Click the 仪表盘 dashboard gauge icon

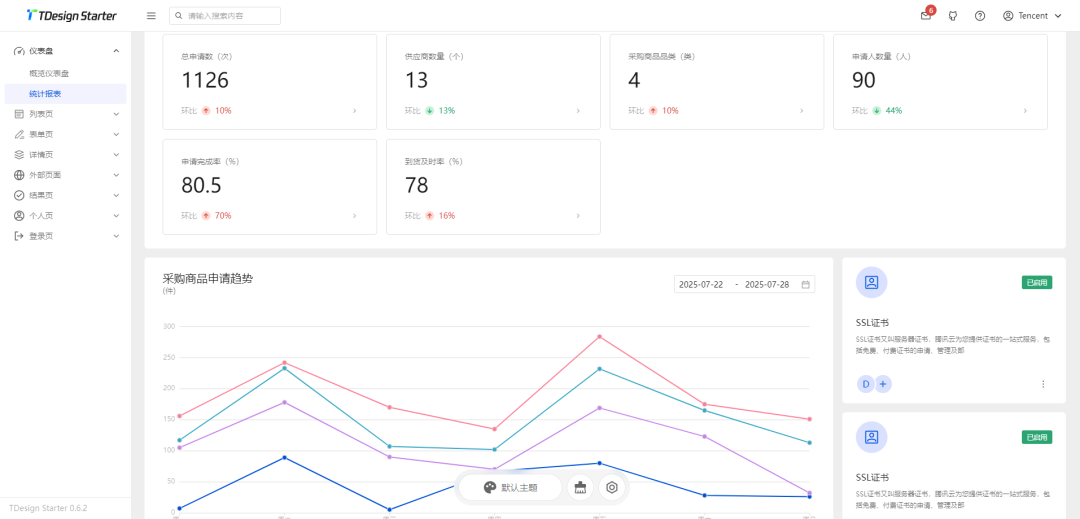[x=19, y=51]
